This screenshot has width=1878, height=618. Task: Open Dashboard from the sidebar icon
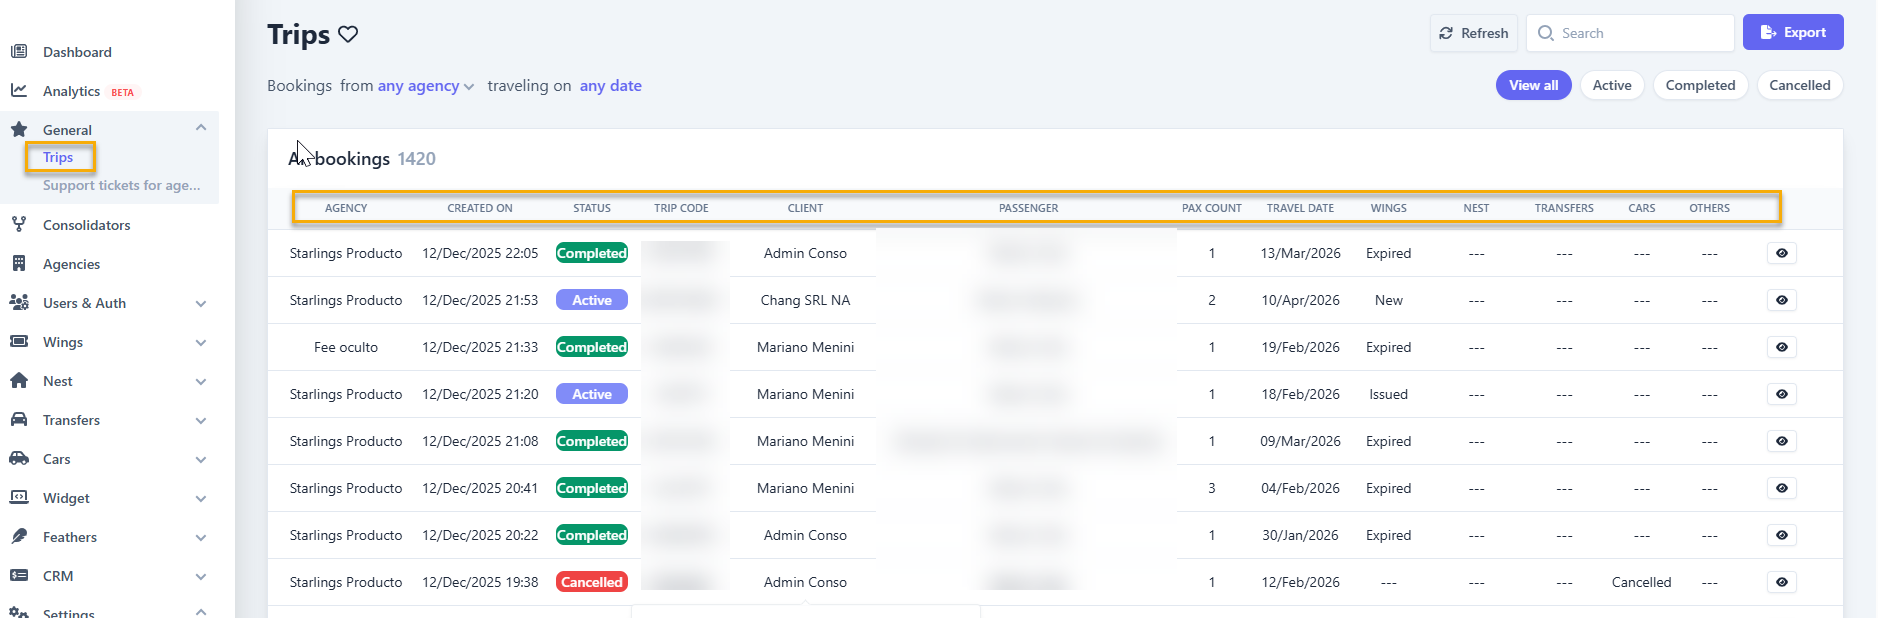tap(19, 52)
